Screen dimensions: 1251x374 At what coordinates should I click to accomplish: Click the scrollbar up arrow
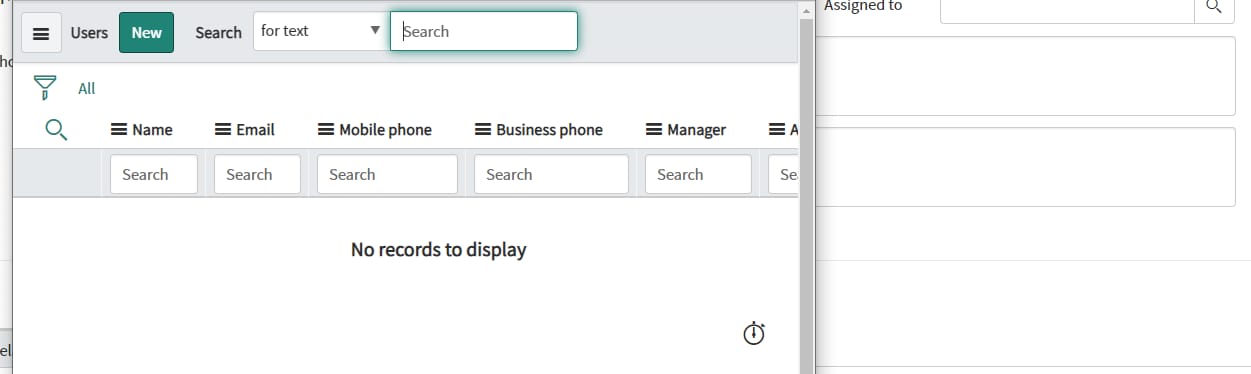click(x=806, y=9)
